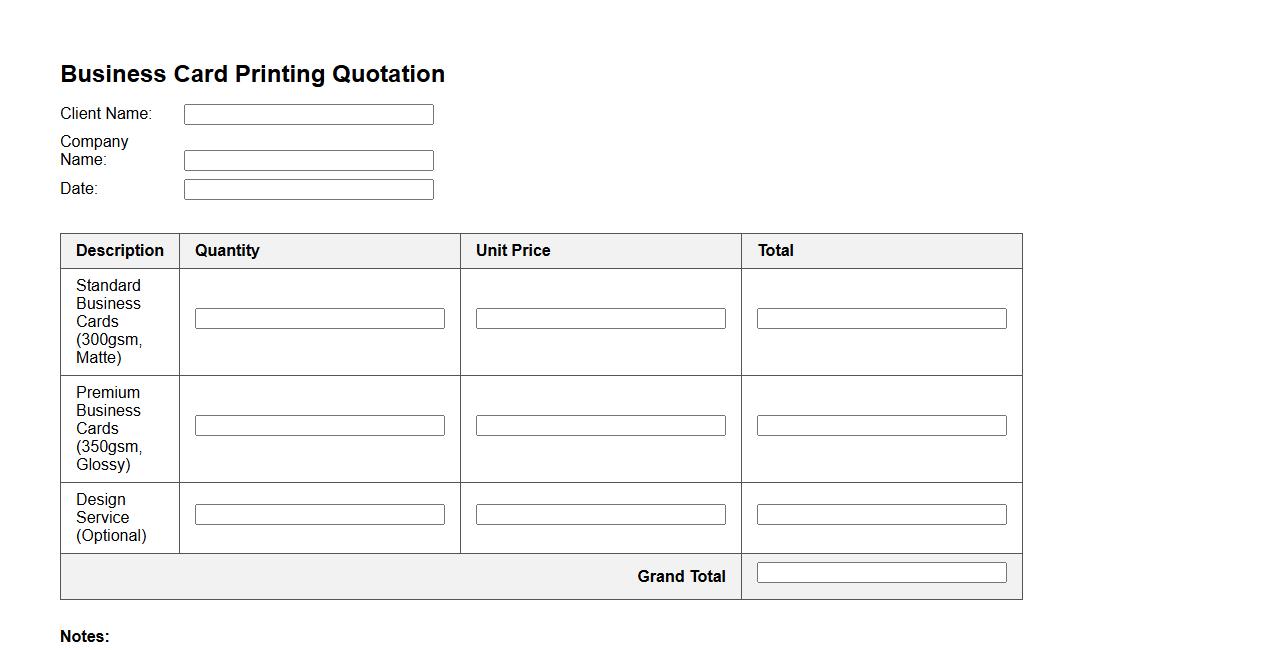Select the Quantity column header
Viewport: 1278px width, 650px height.
pos(227,251)
